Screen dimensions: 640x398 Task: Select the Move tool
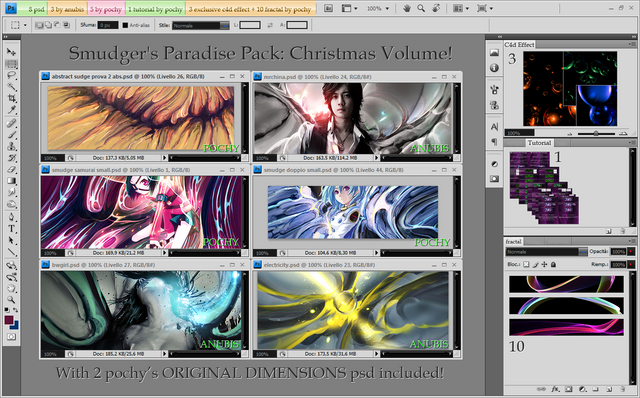pyautogui.click(x=11, y=52)
